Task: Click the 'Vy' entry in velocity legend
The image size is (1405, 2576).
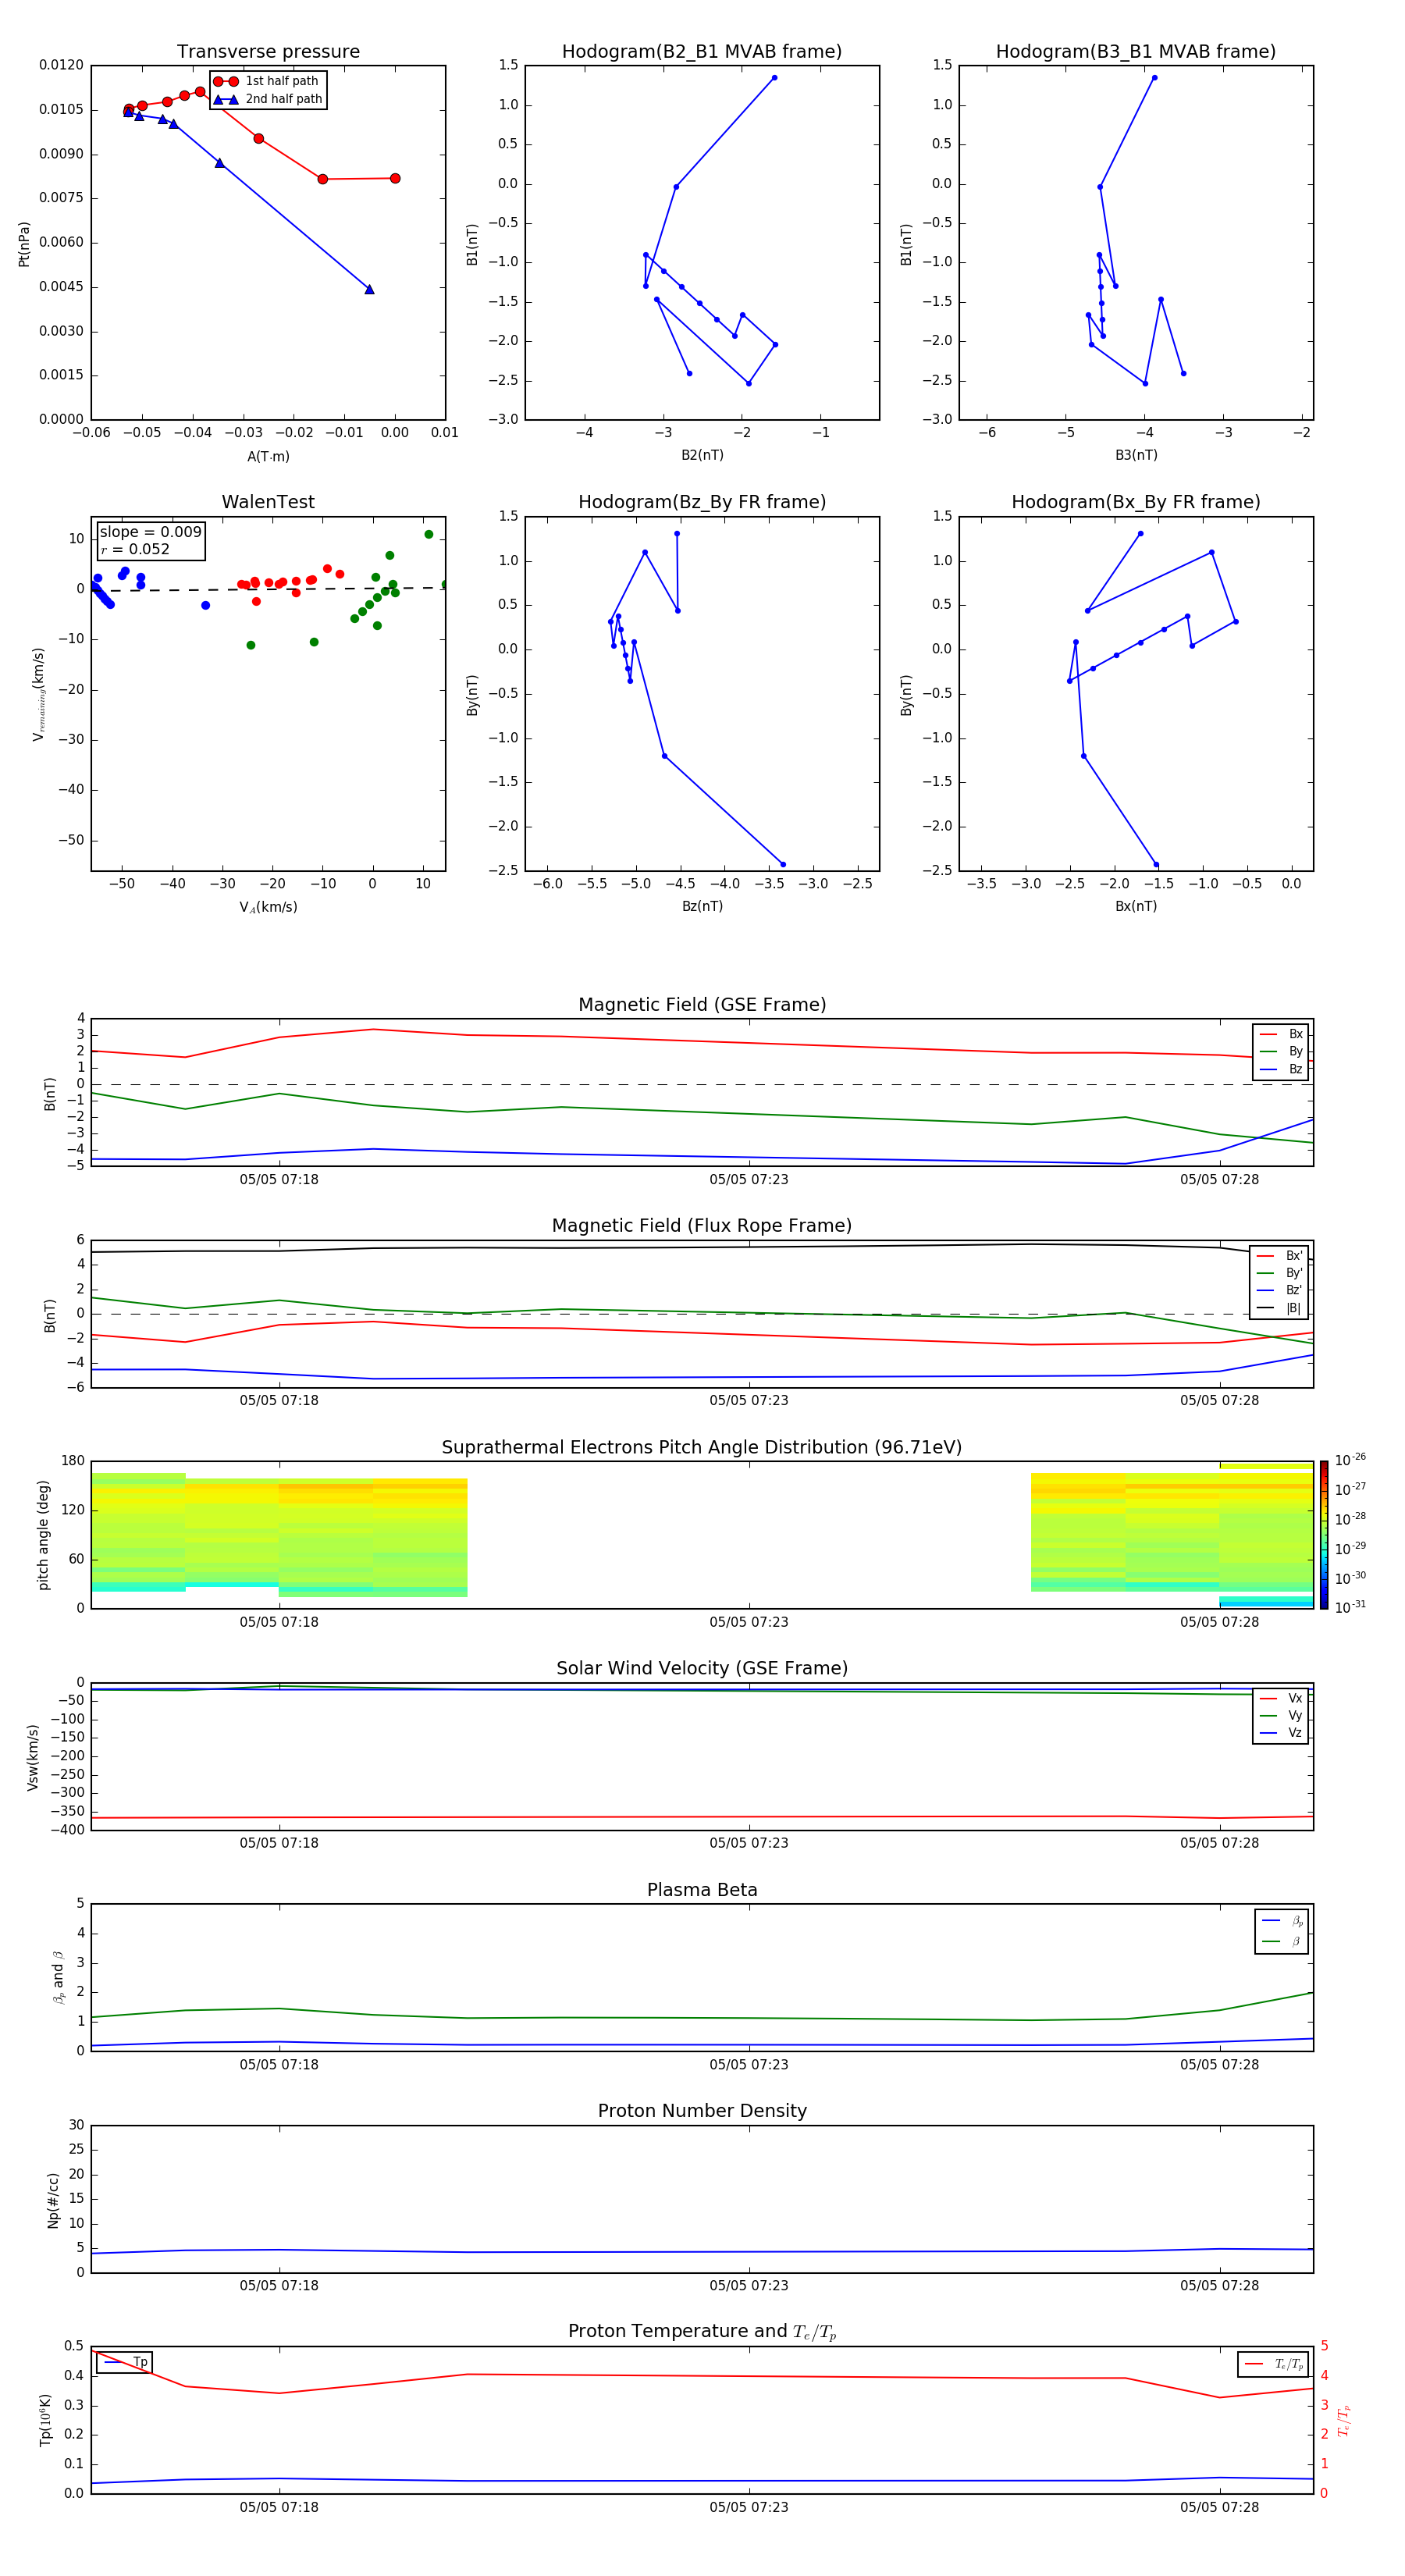Action: tap(1281, 1715)
